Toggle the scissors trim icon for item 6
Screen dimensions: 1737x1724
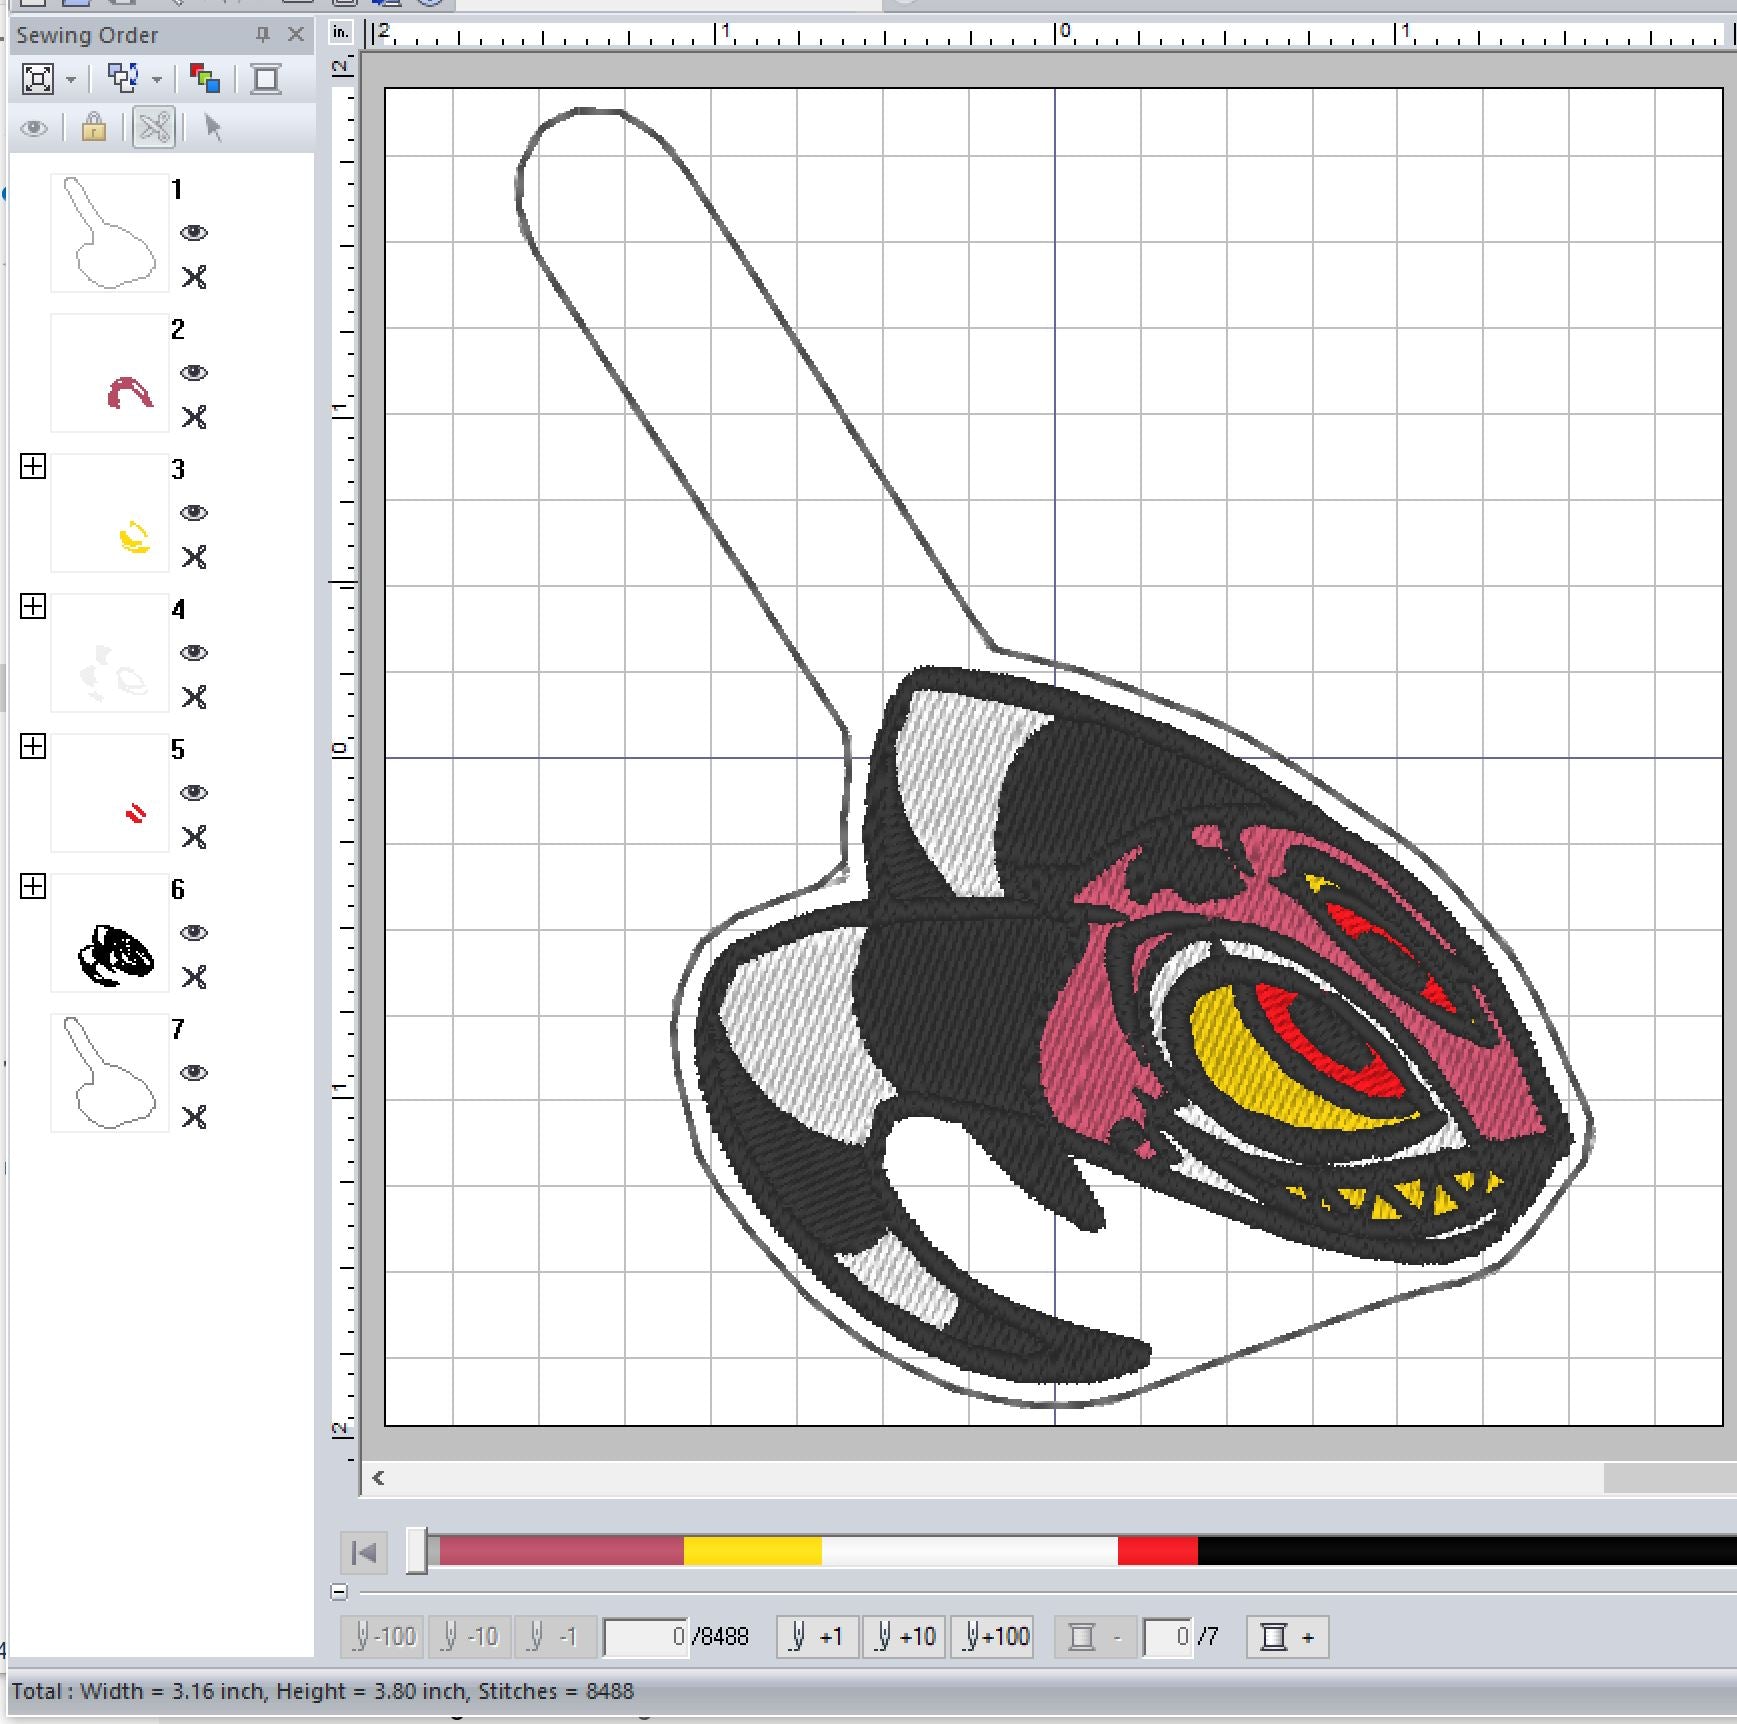point(194,977)
